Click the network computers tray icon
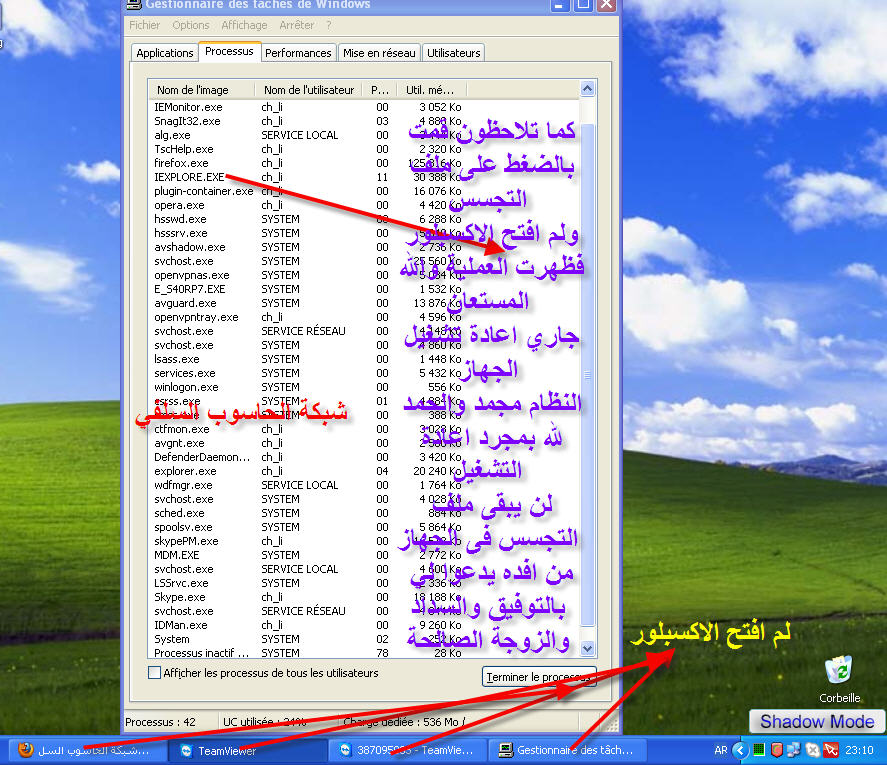The width and height of the screenshot is (887, 765). (794, 750)
